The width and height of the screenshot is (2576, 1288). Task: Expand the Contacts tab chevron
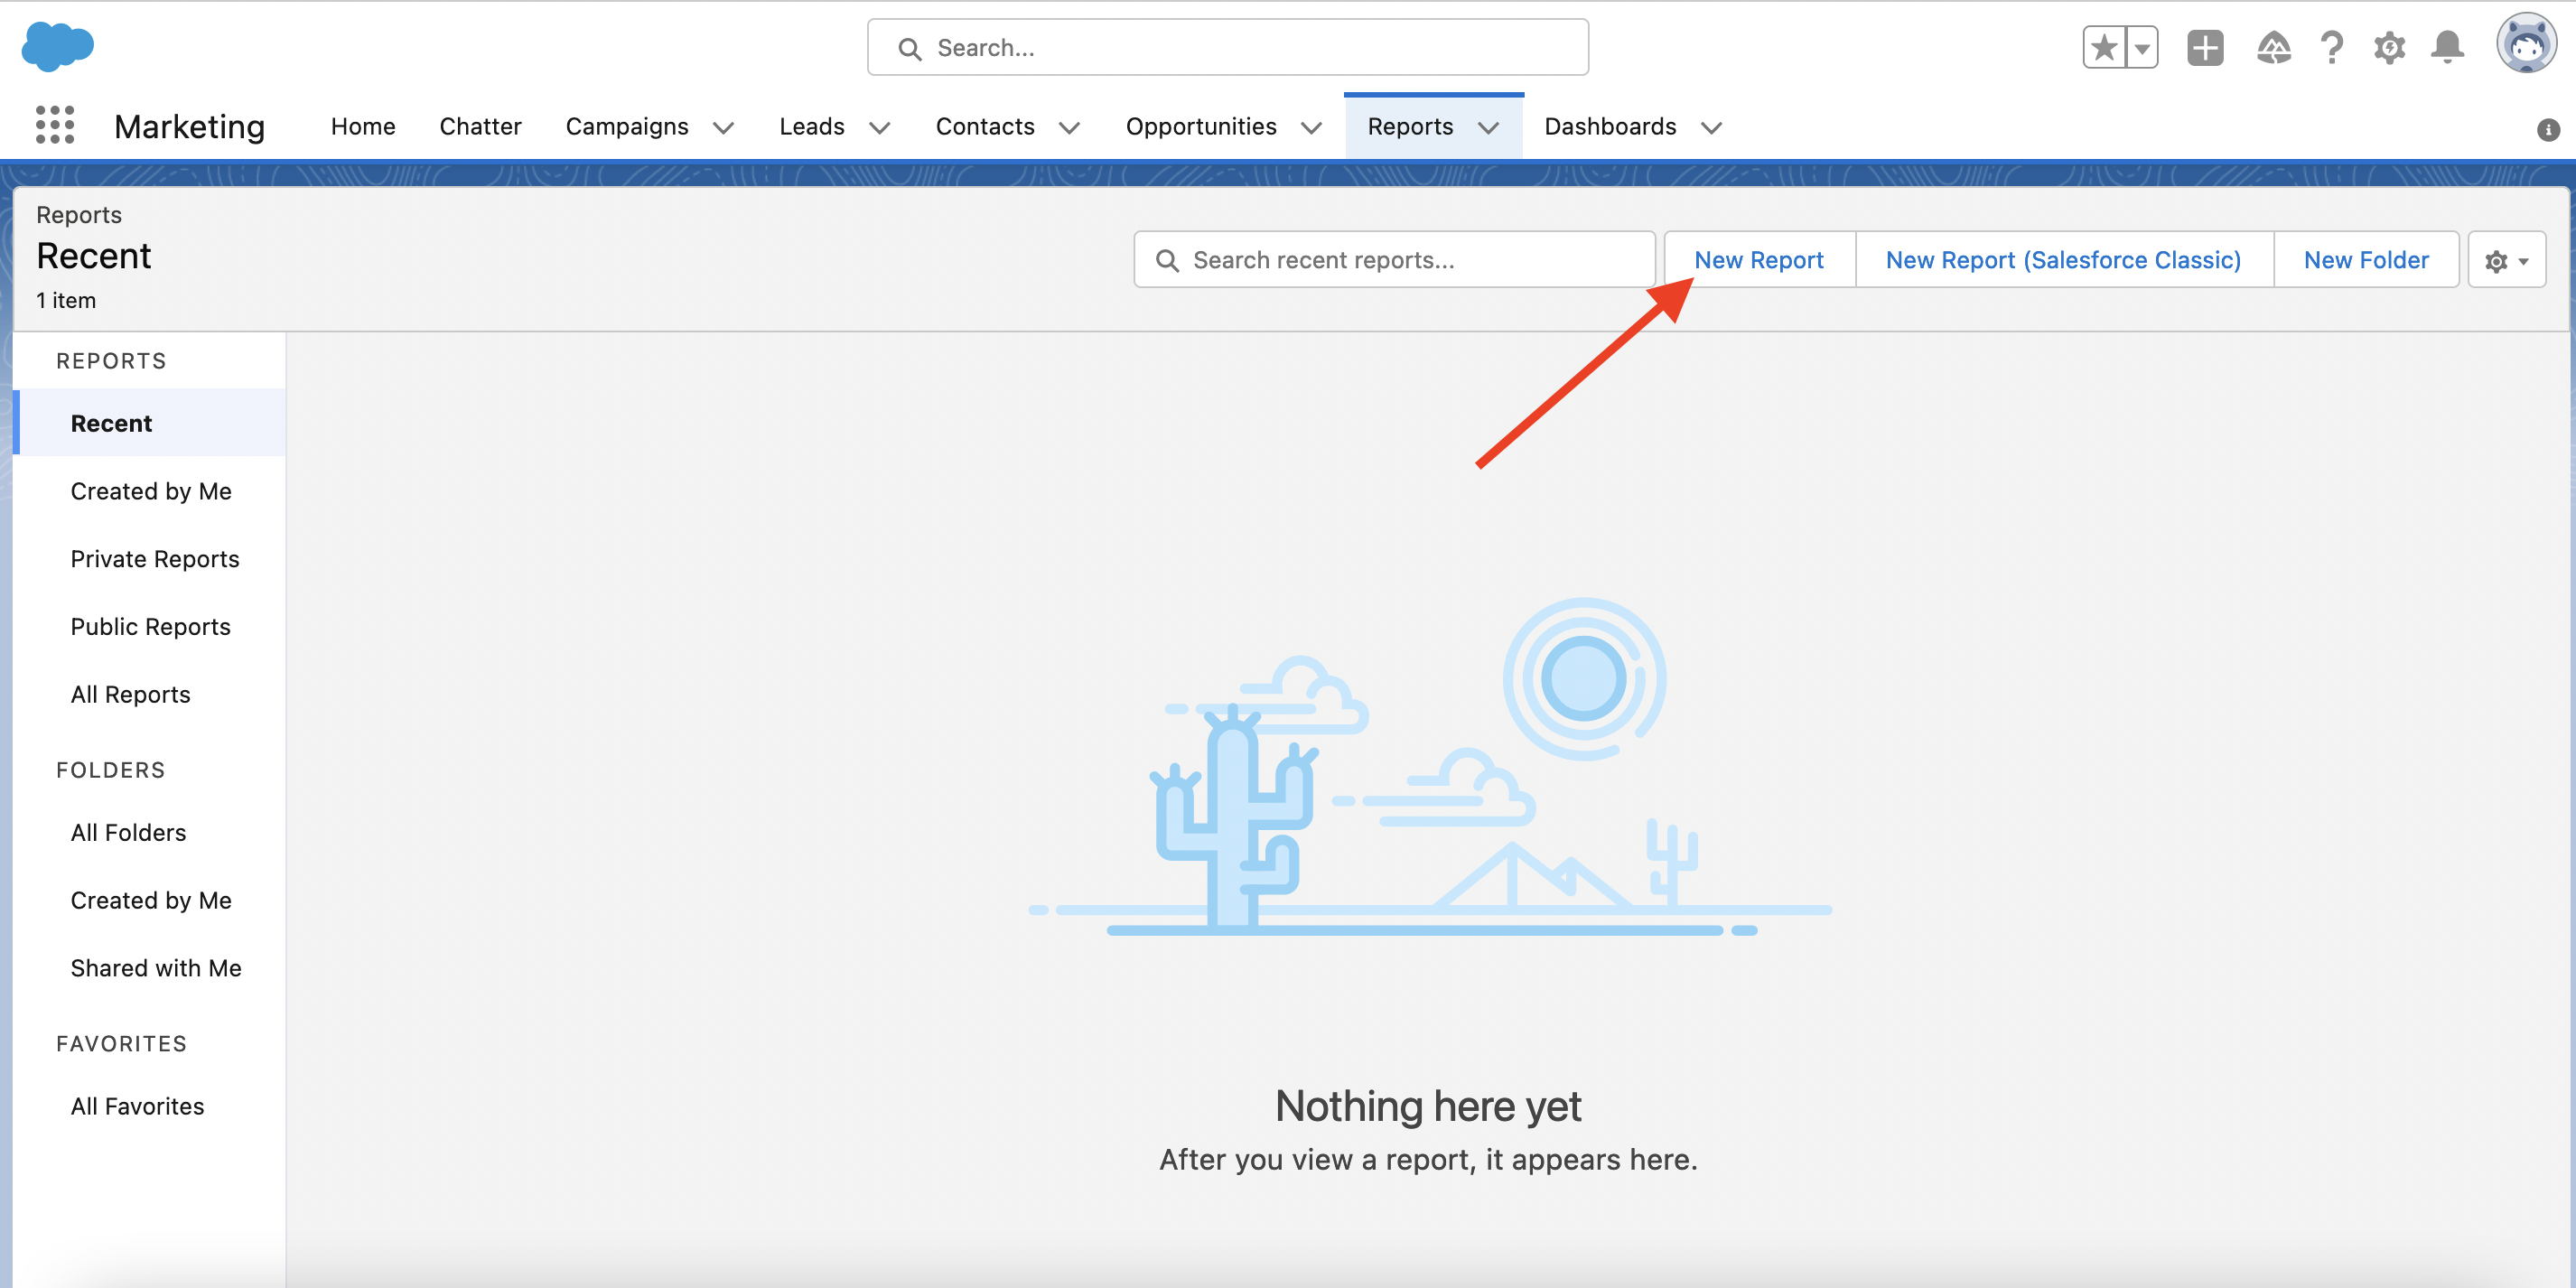click(1069, 127)
